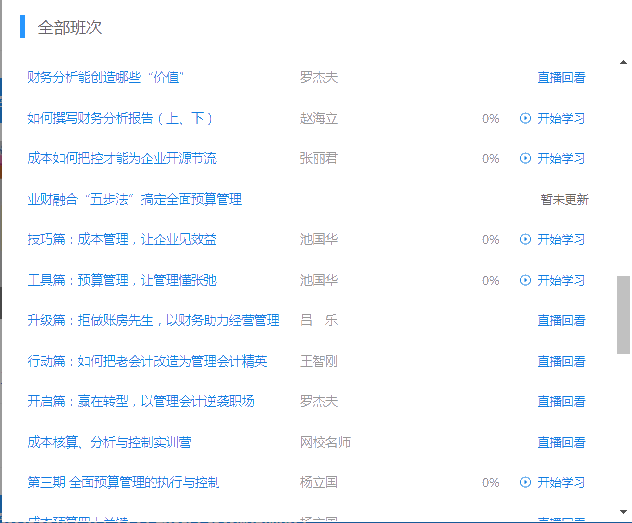Screen dimensions: 632x523
Task: Click teacher name 吕 乐
Action: (318, 320)
